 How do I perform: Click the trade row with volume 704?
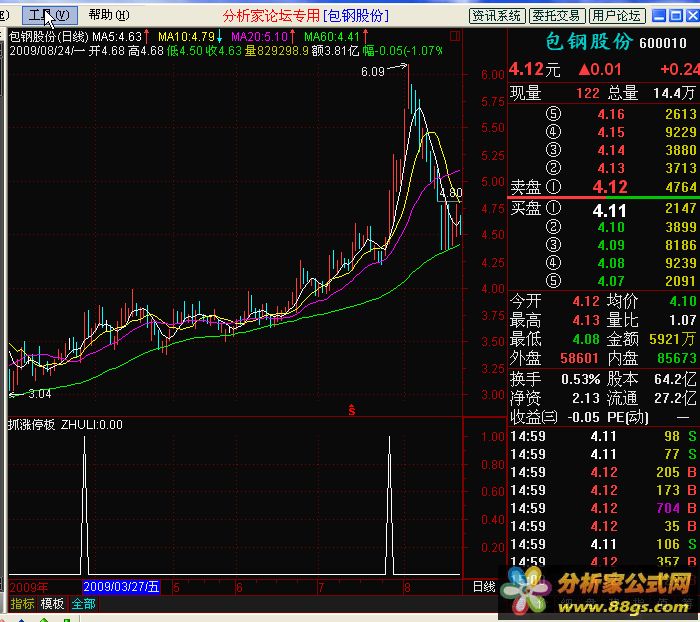603,508
